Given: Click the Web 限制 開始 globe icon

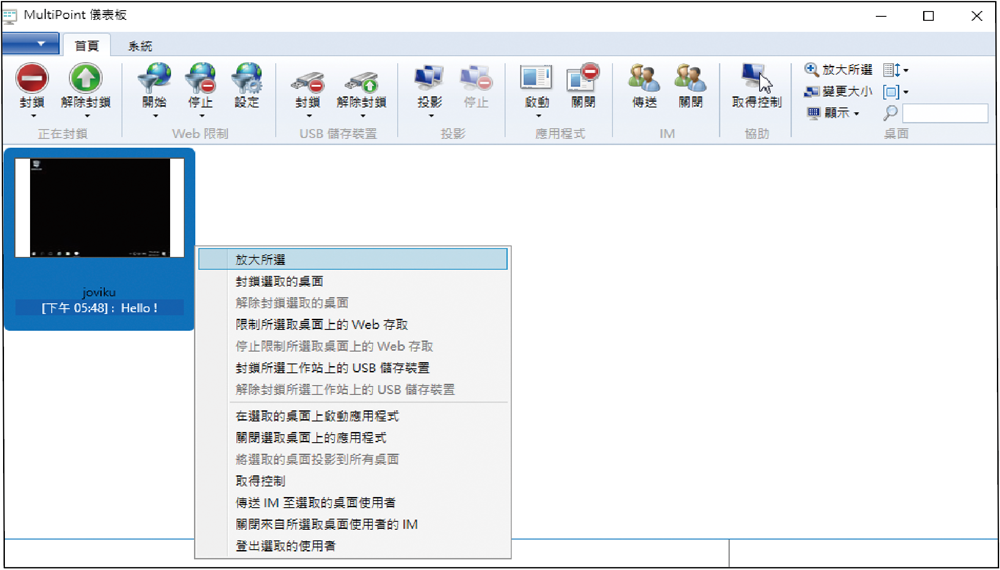Looking at the screenshot, I should click(154, 78).
